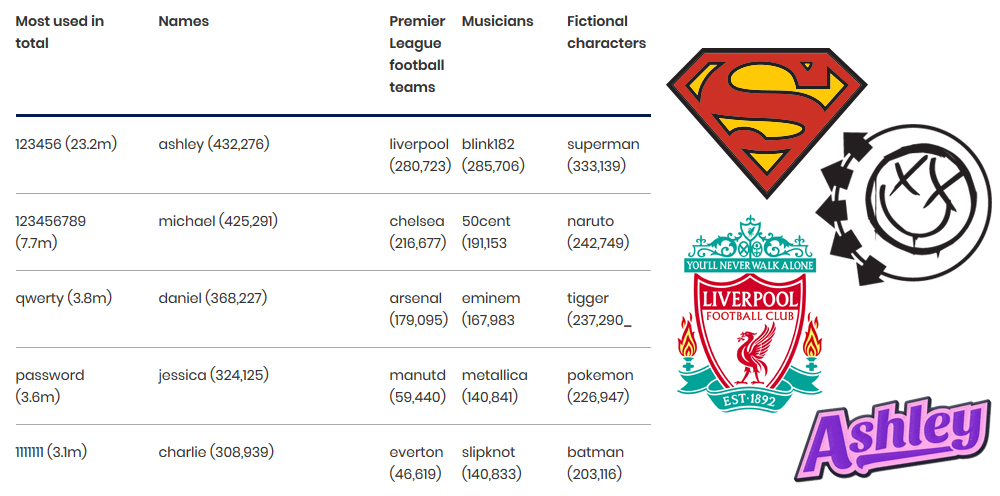Screen dimensions: 1000x496
Task: Click the 'Premier League football teams' header
Action: click(417, 54)
